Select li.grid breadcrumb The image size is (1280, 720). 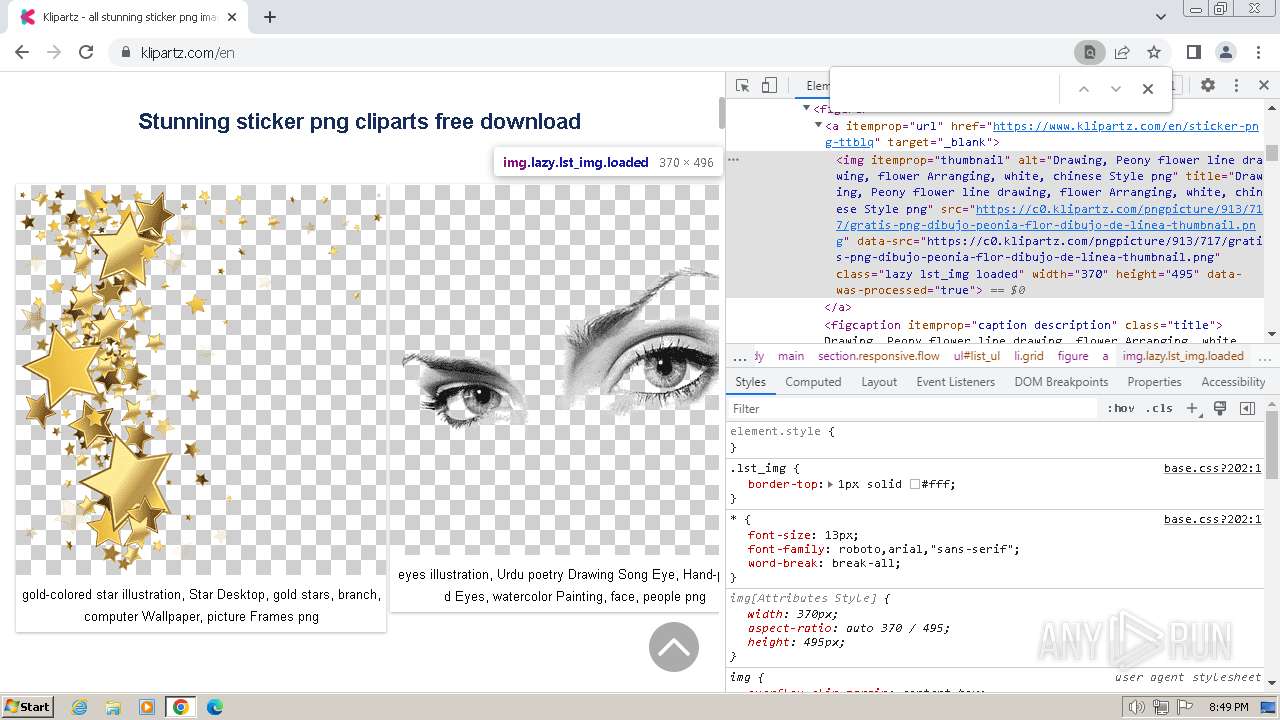click(x=1029, y=356)
